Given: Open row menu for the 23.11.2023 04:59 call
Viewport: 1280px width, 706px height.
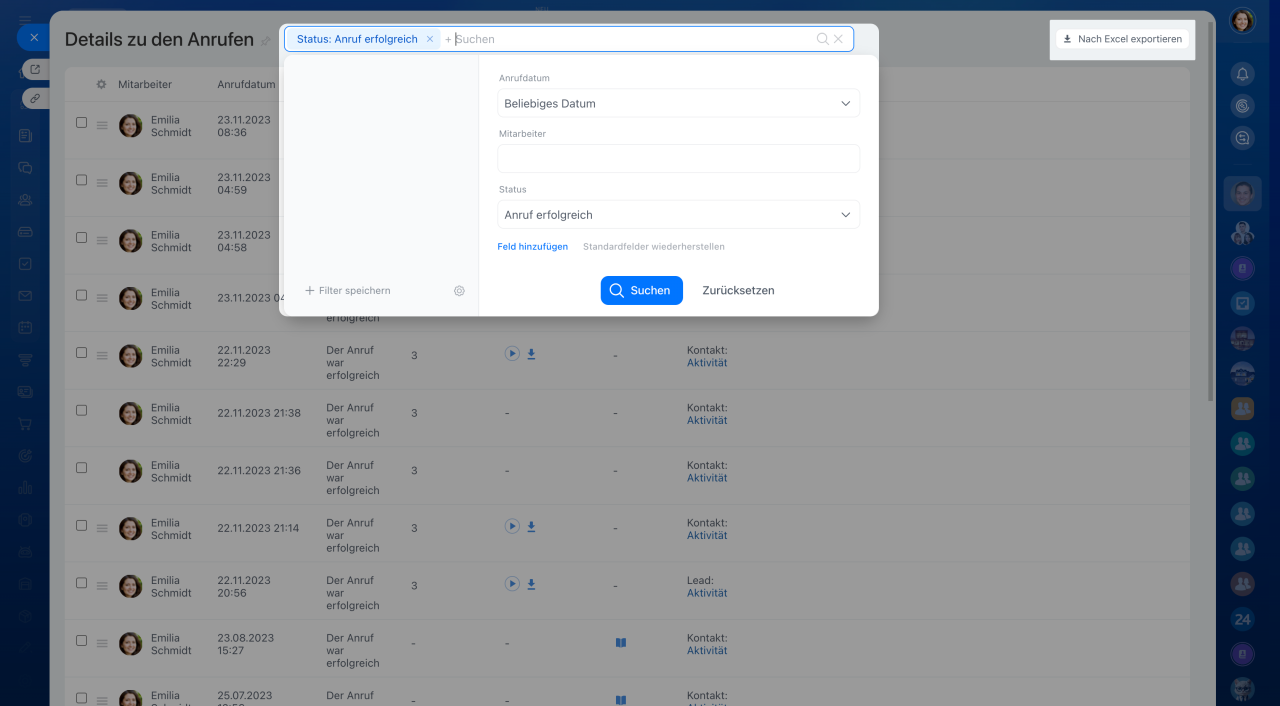Looking at the screenshot, I should coord(101,183).
